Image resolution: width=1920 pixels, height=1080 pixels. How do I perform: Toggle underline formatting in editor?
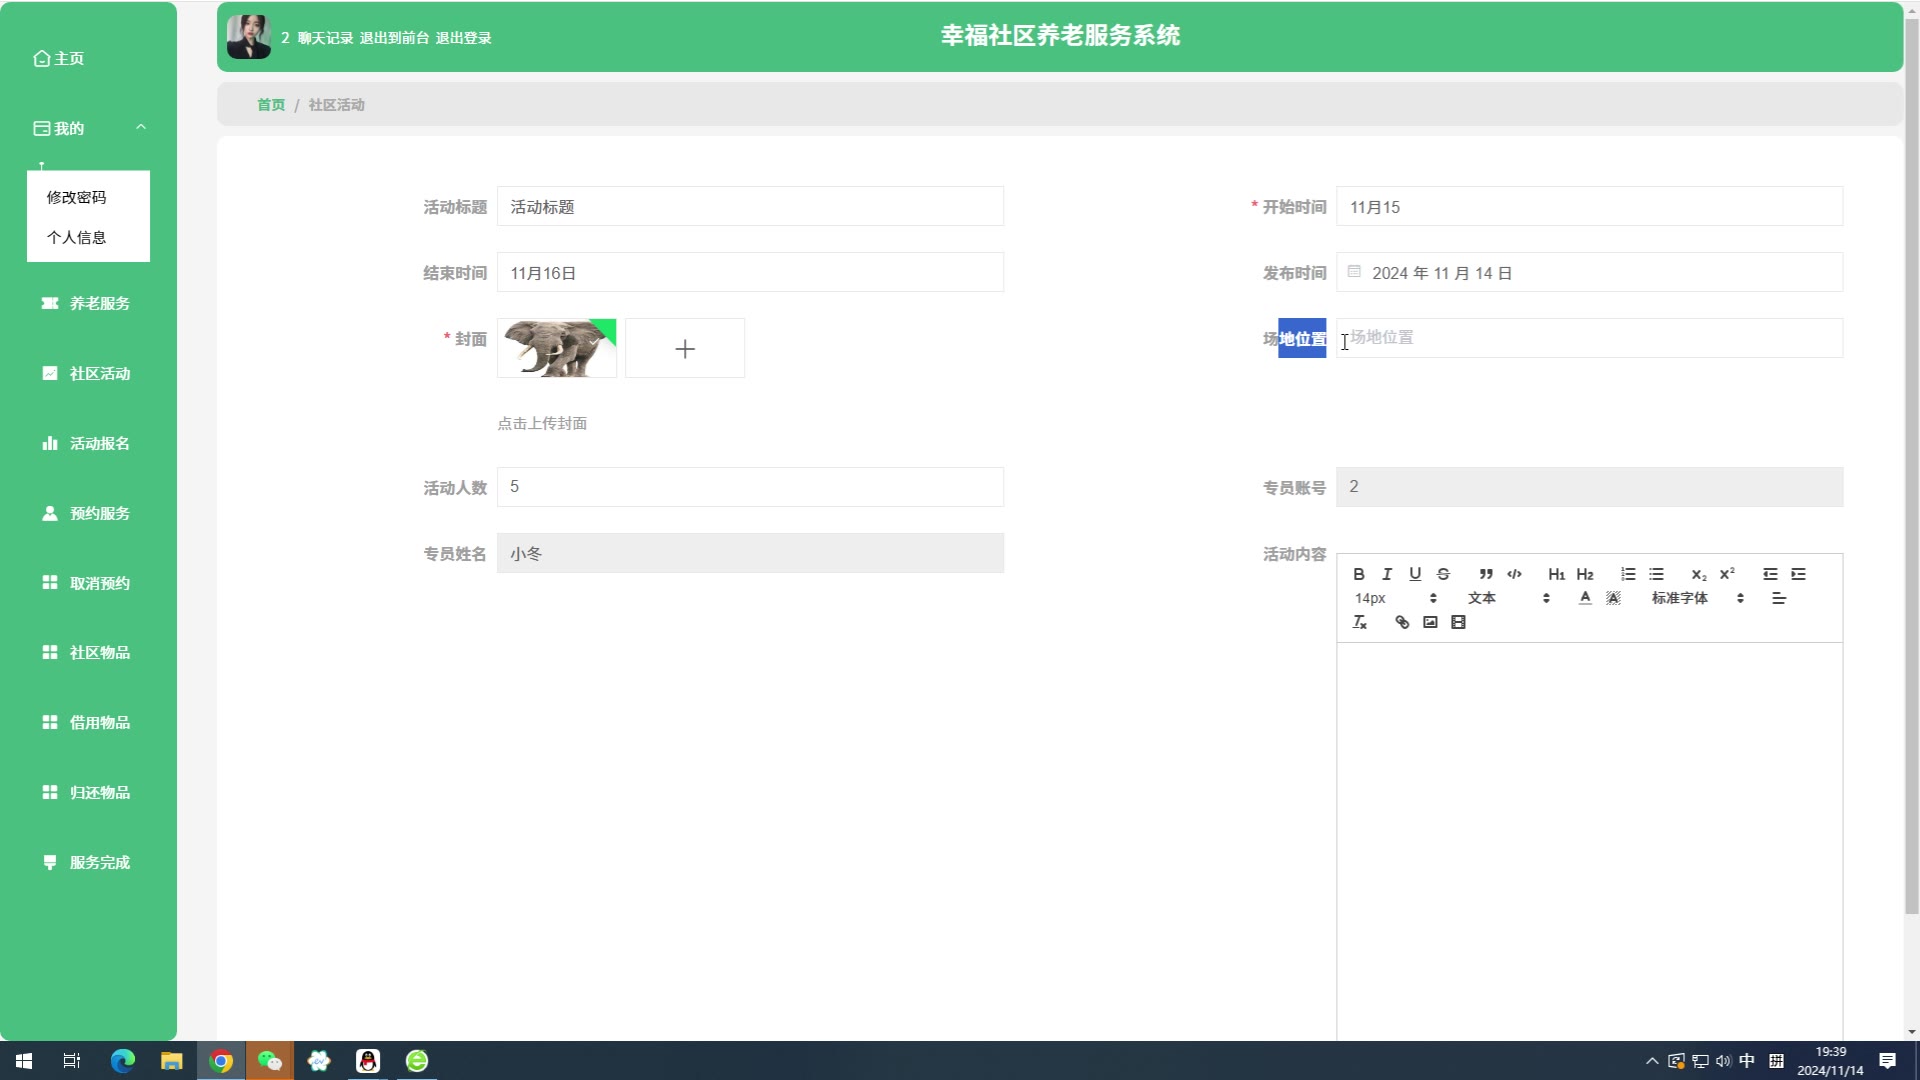pos(1415,574)
